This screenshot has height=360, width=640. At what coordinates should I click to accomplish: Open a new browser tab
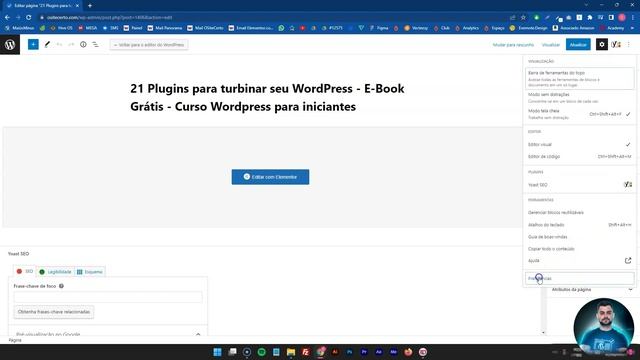pos(90,6)
